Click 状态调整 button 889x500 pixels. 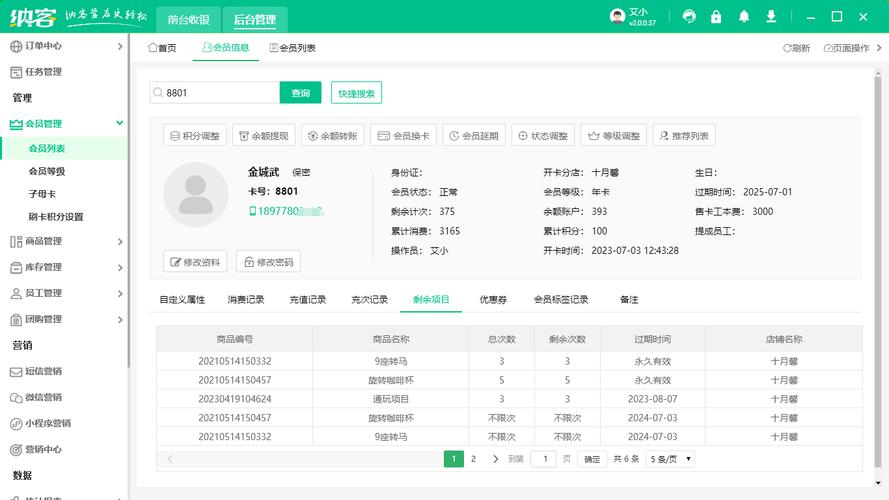[x=543, y=136]
